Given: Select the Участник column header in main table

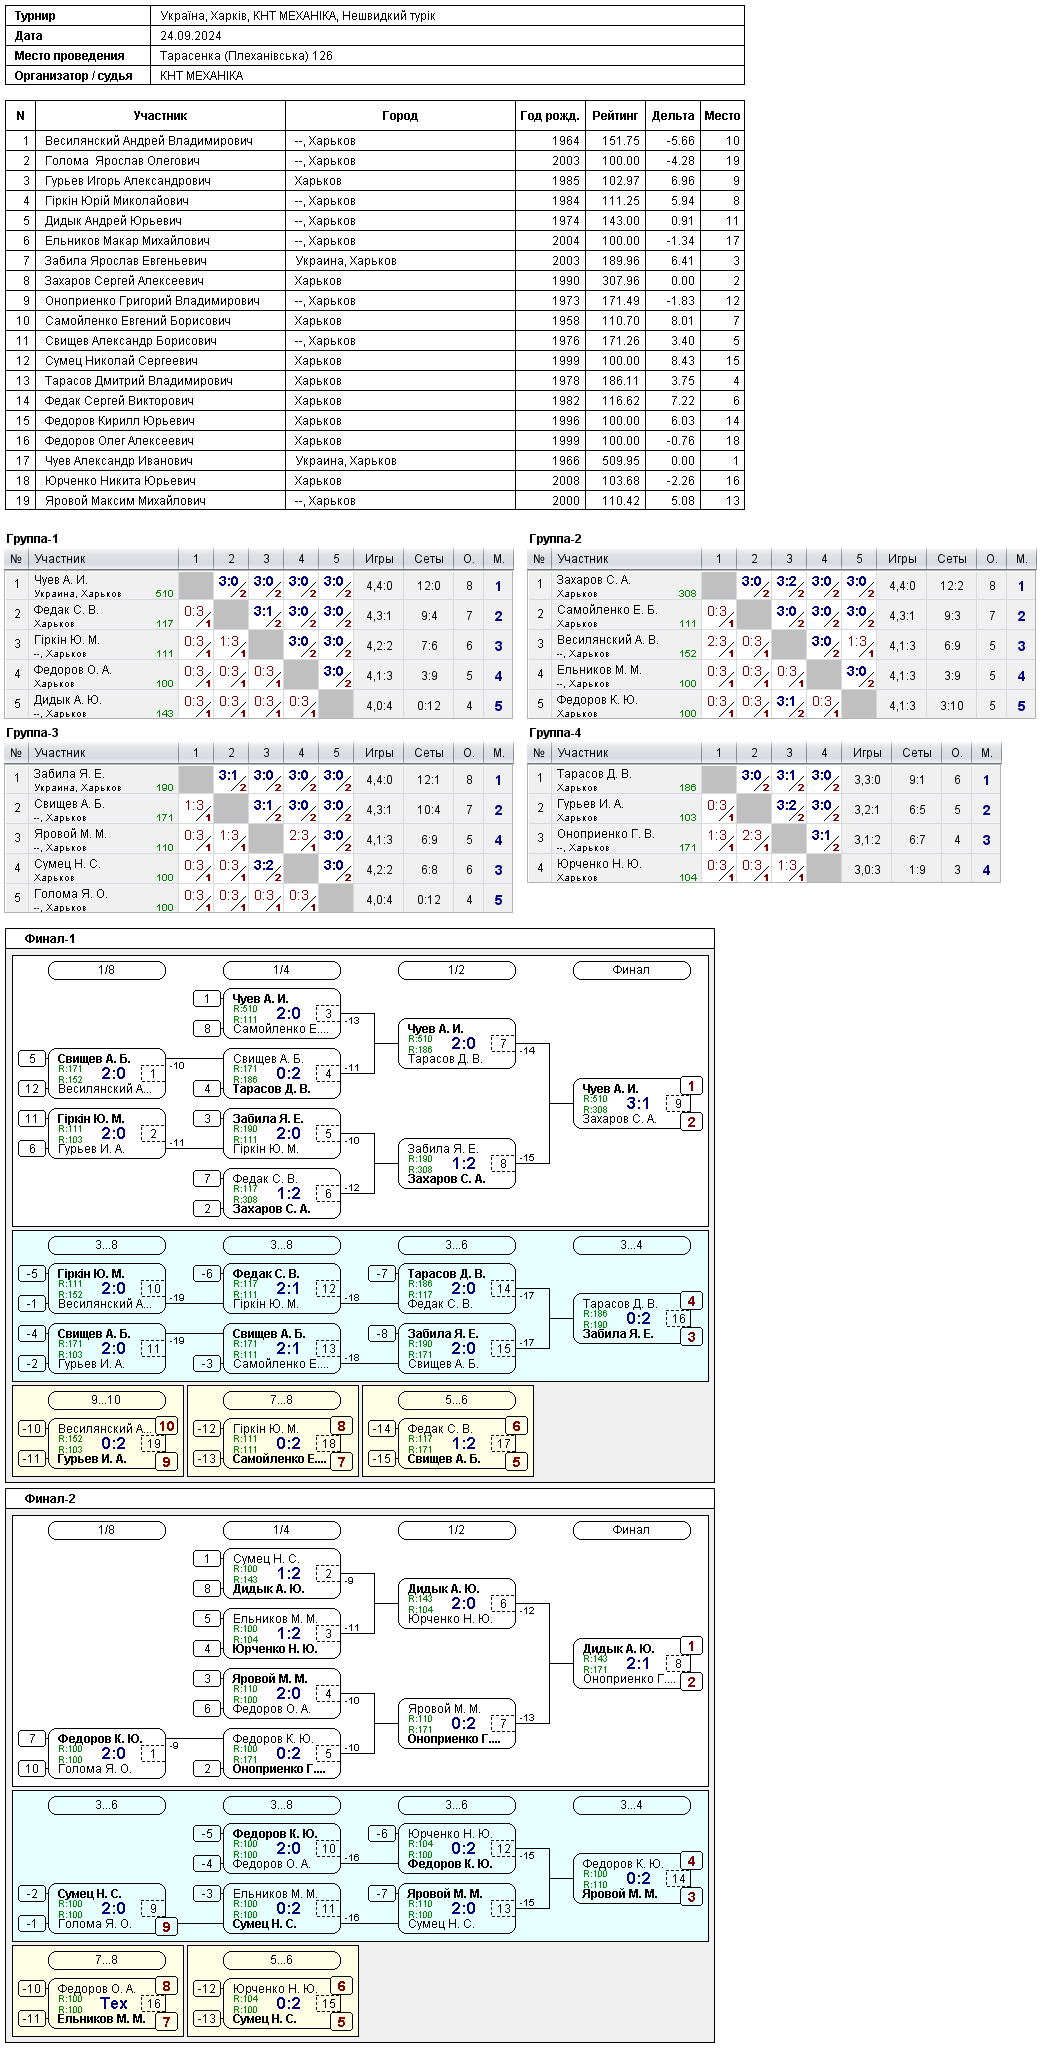Looking at the screenshot, I should 160,116.
